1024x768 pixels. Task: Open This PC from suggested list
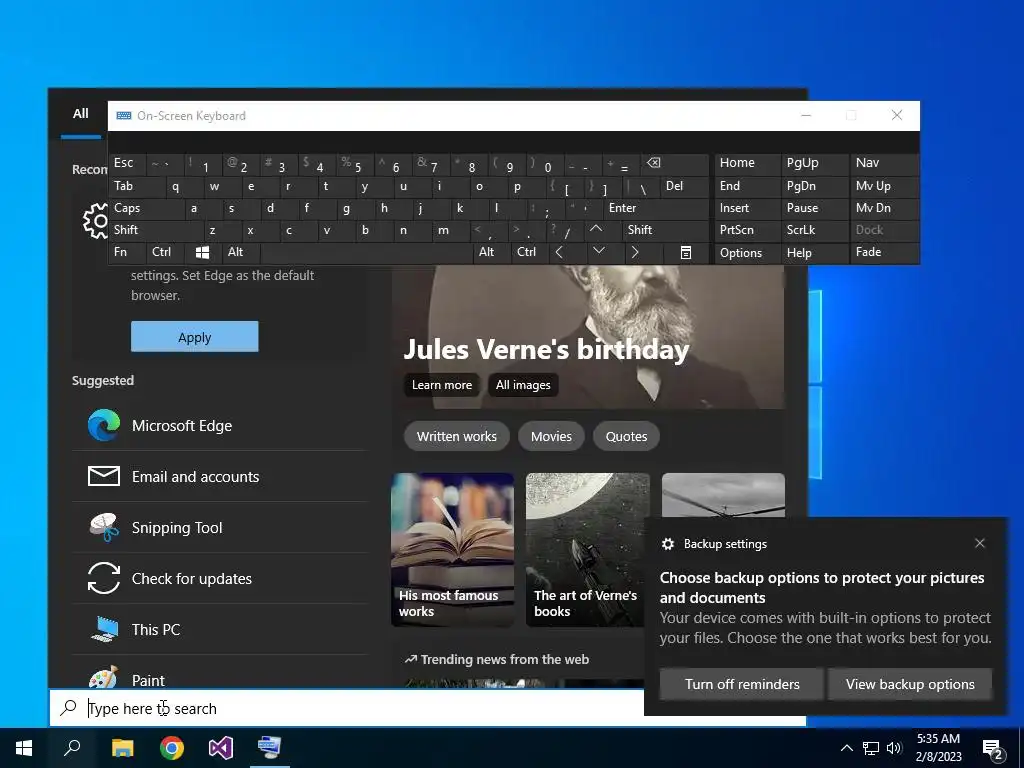pyautogui.click(x=220, y=630)
